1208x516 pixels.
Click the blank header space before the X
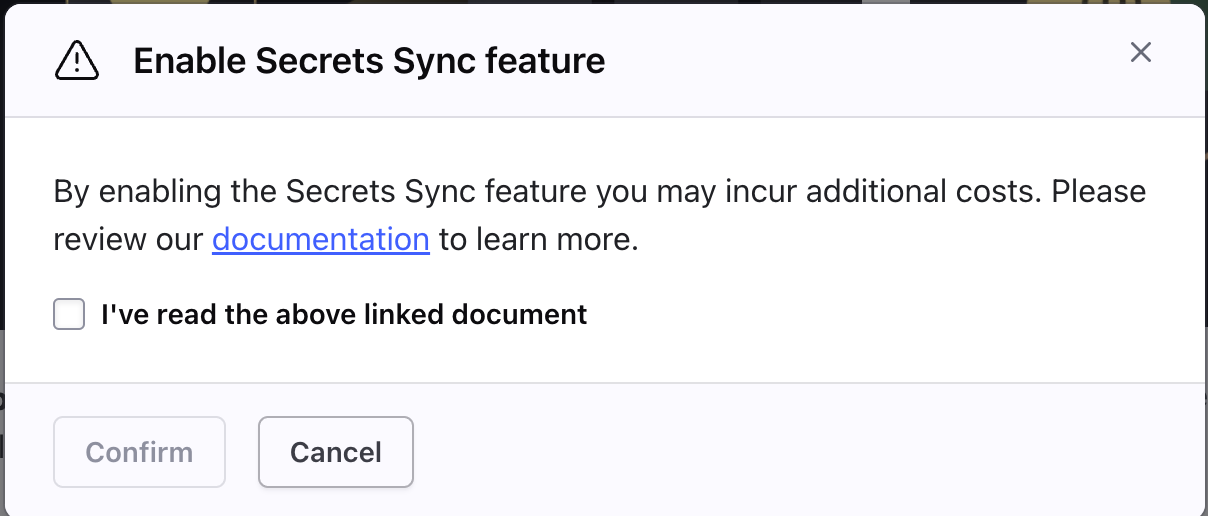(x=860, y=61)
